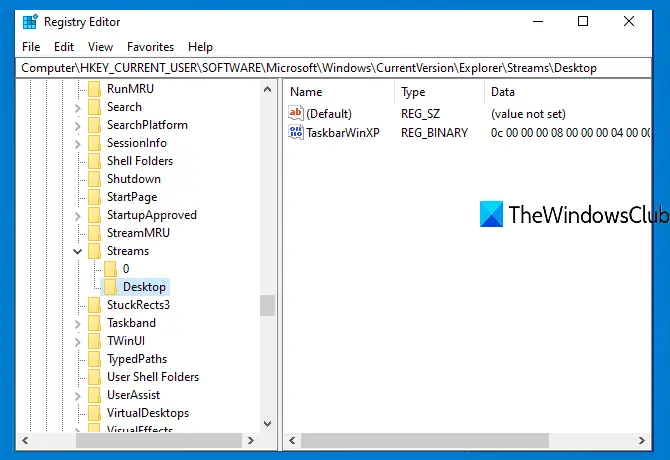Screen dimensions: 670x460
Task: Click the Desktop key folder icon
Action: tap(110, 287)
